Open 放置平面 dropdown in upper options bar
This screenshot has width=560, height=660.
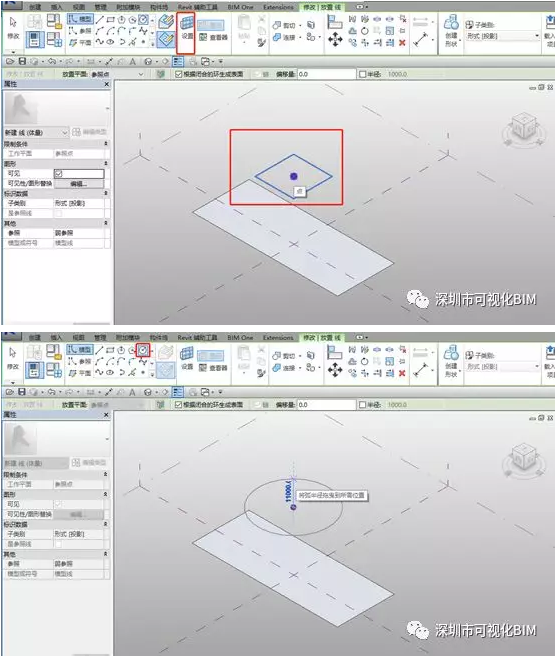117,74
